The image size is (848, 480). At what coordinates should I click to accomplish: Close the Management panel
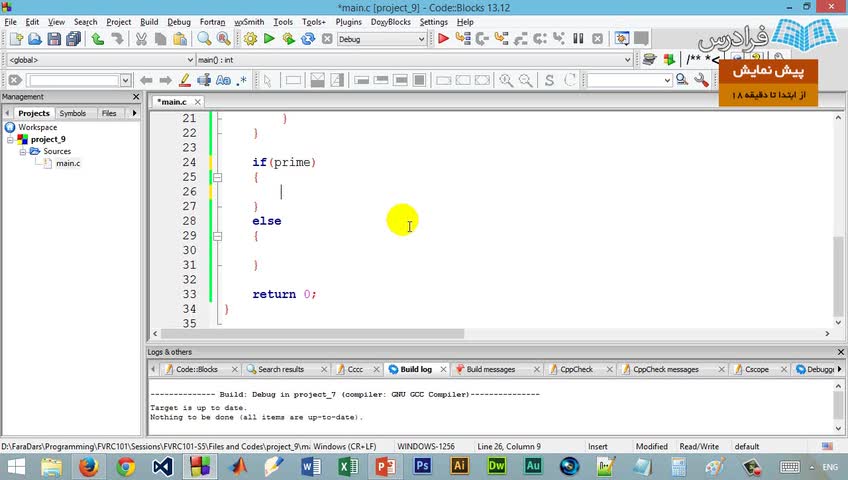click(136, 97)
